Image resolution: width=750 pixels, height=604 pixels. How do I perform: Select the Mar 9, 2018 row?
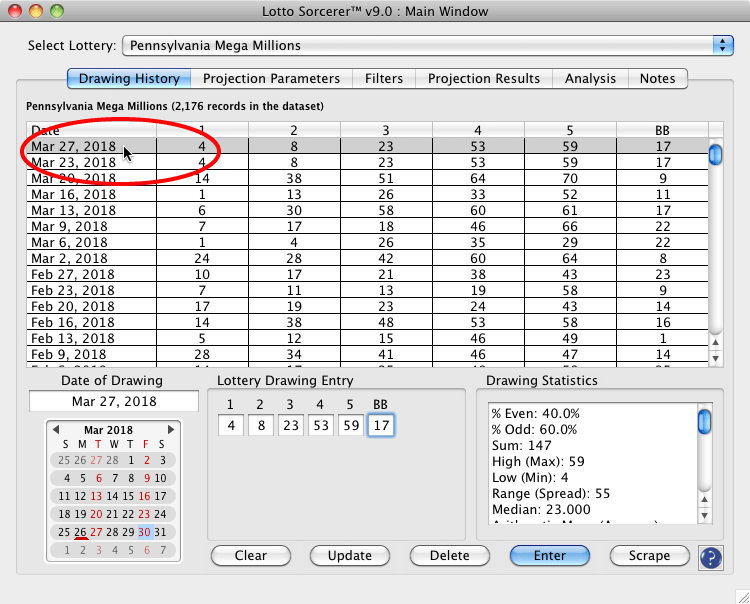367,226
